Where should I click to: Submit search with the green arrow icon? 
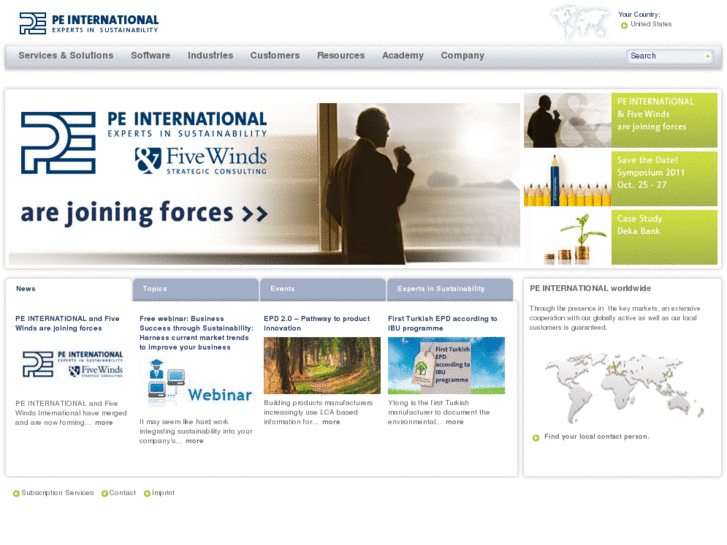pyautogui.click(x=708, y=56)
